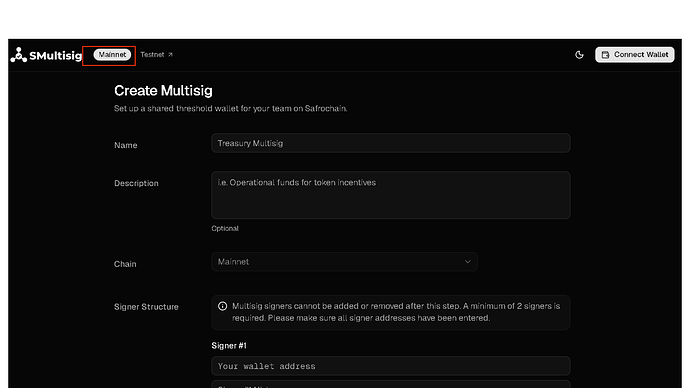Click the Signer #1 label

229,346
